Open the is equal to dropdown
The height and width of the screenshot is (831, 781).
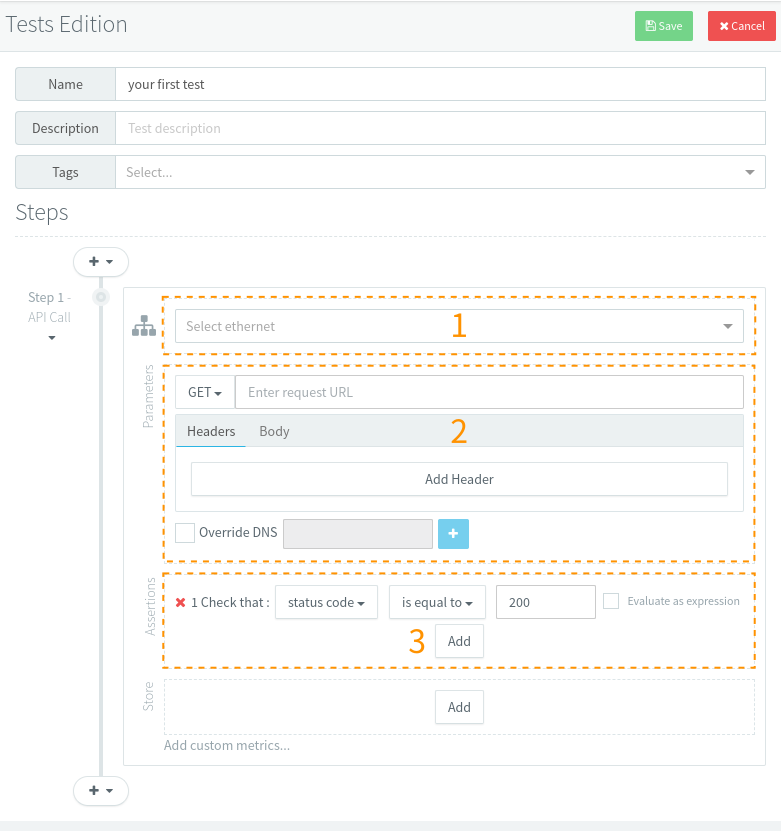coord(437,602)
